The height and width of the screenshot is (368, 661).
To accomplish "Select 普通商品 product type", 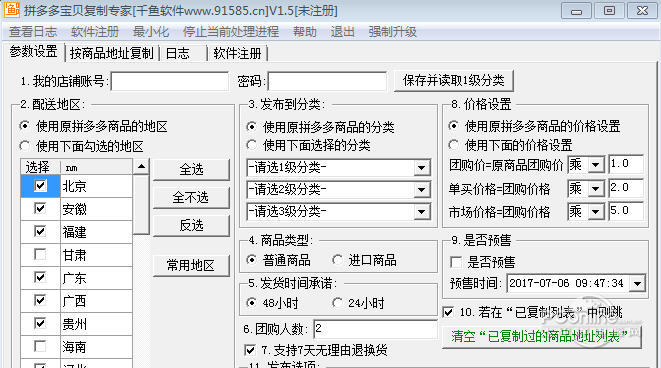I will pos(251,260).
